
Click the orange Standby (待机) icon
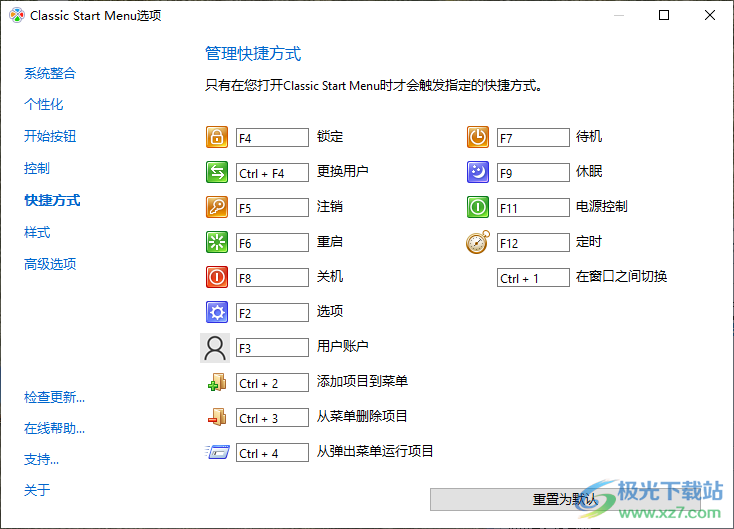477,137
